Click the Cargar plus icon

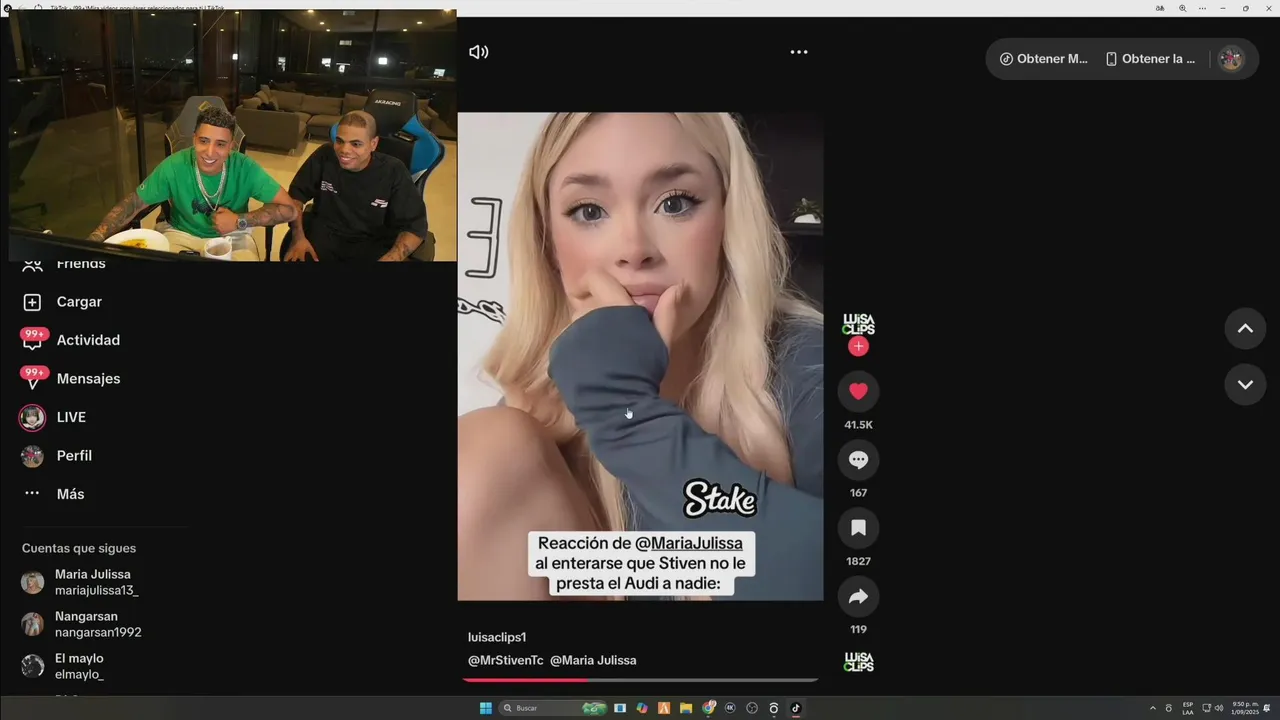[x=32, y=302]
